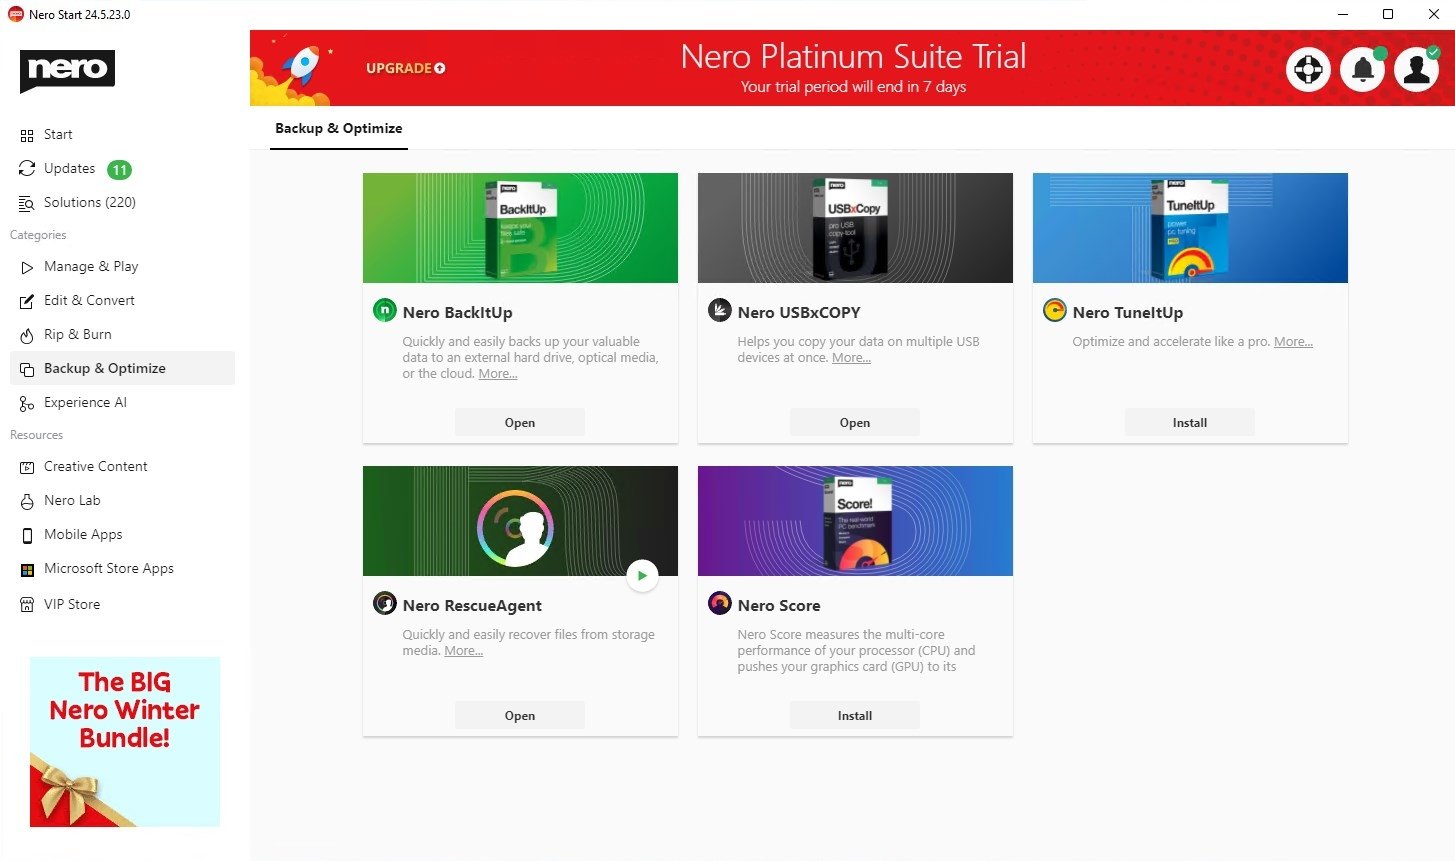The height and width of the screenshot is (861, 1455).
Task: Select the Manage & Play category
Action: tap(91, 267)
